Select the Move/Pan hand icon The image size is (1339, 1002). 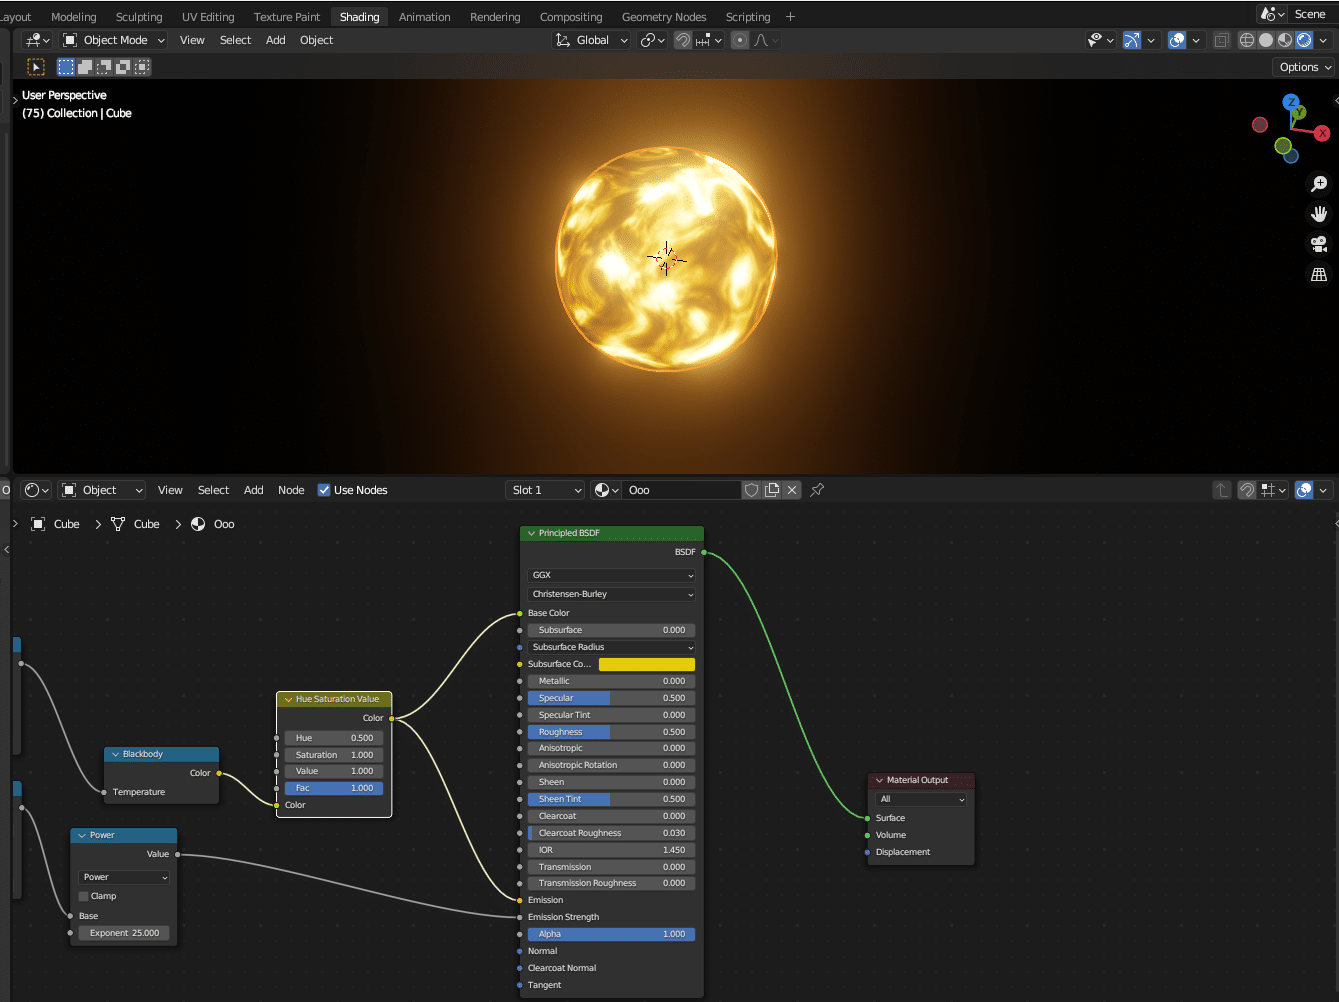tap(1318, 213)
